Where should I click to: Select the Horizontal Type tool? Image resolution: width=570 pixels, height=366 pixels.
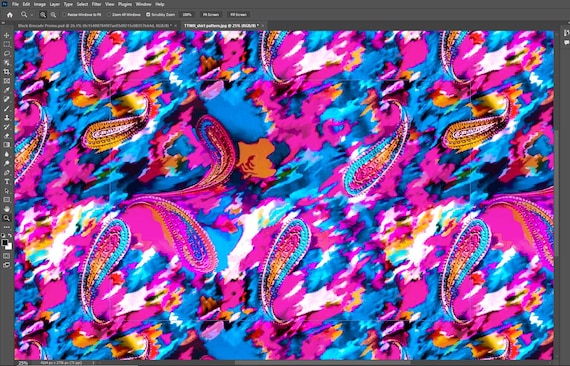pos(7,181)
